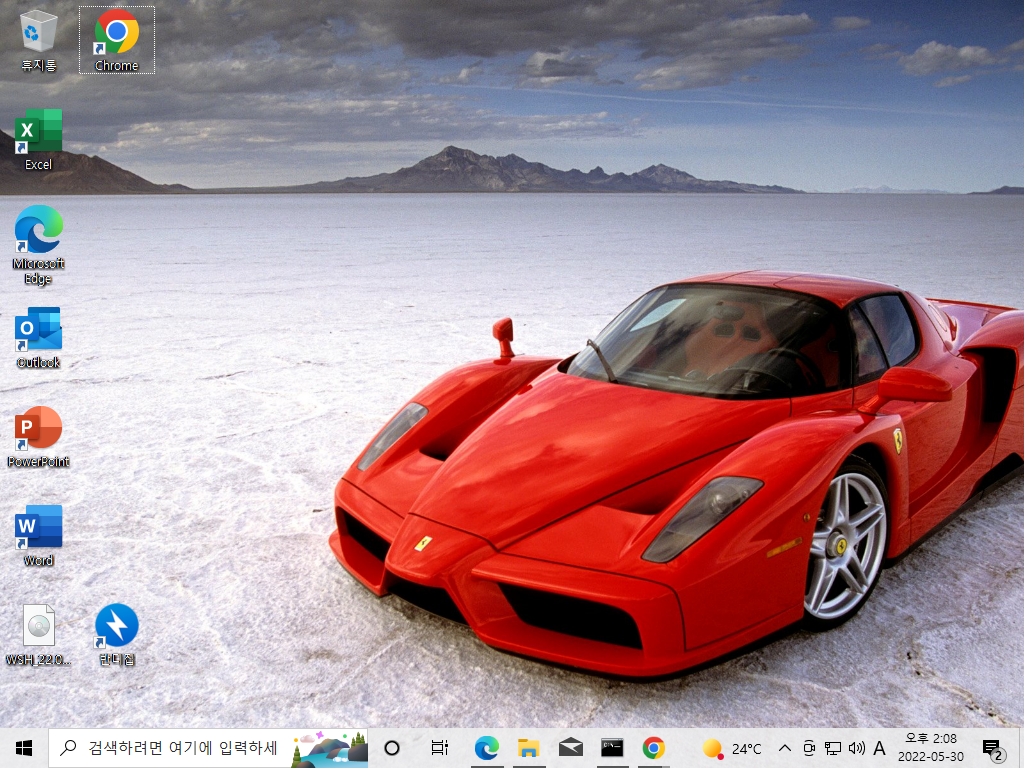This screenshot has width=1024, height=768.
Task: Open File Explorer from the taskbar
Action: pyautogui.click(x=528, y=748)
